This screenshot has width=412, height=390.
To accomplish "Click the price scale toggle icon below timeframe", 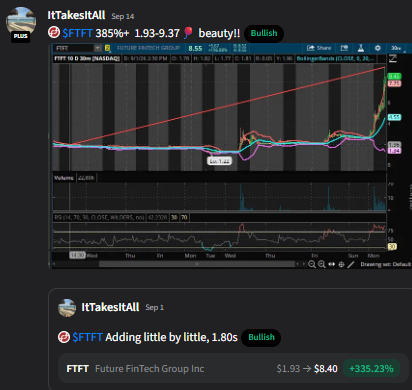I will (x=393, y=59).
